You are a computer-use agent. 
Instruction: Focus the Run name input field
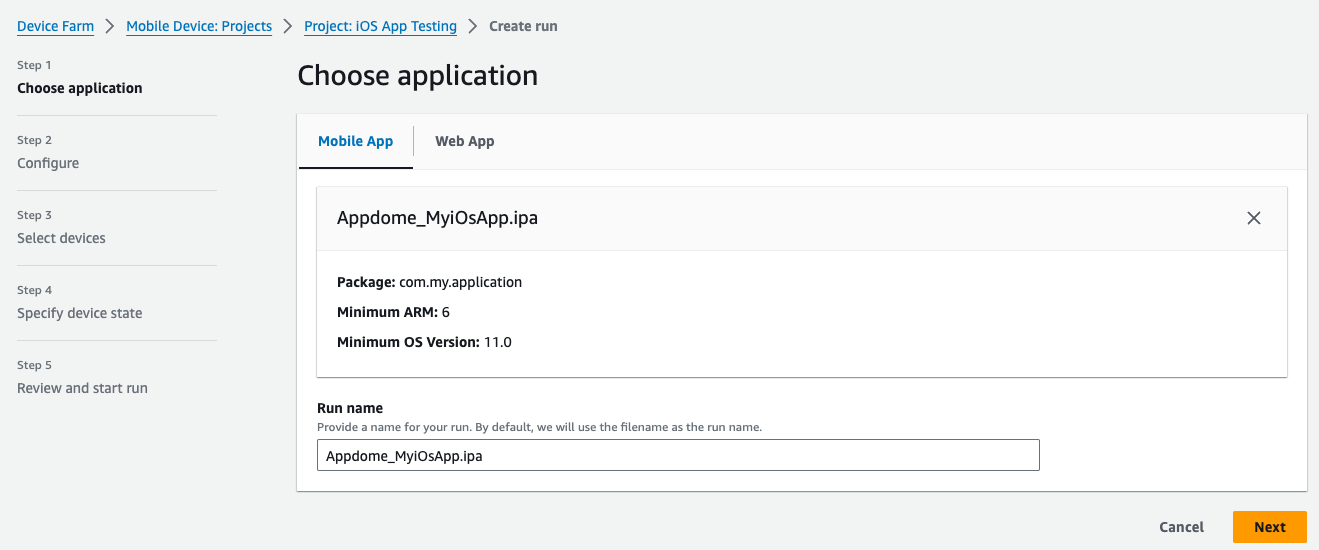click(678, 455)
